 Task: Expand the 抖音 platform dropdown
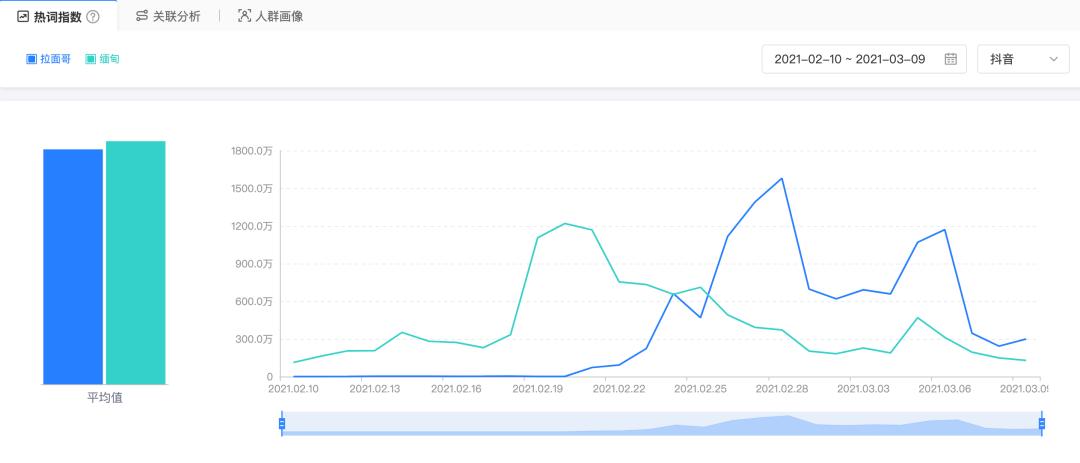tap(1023, 60)
